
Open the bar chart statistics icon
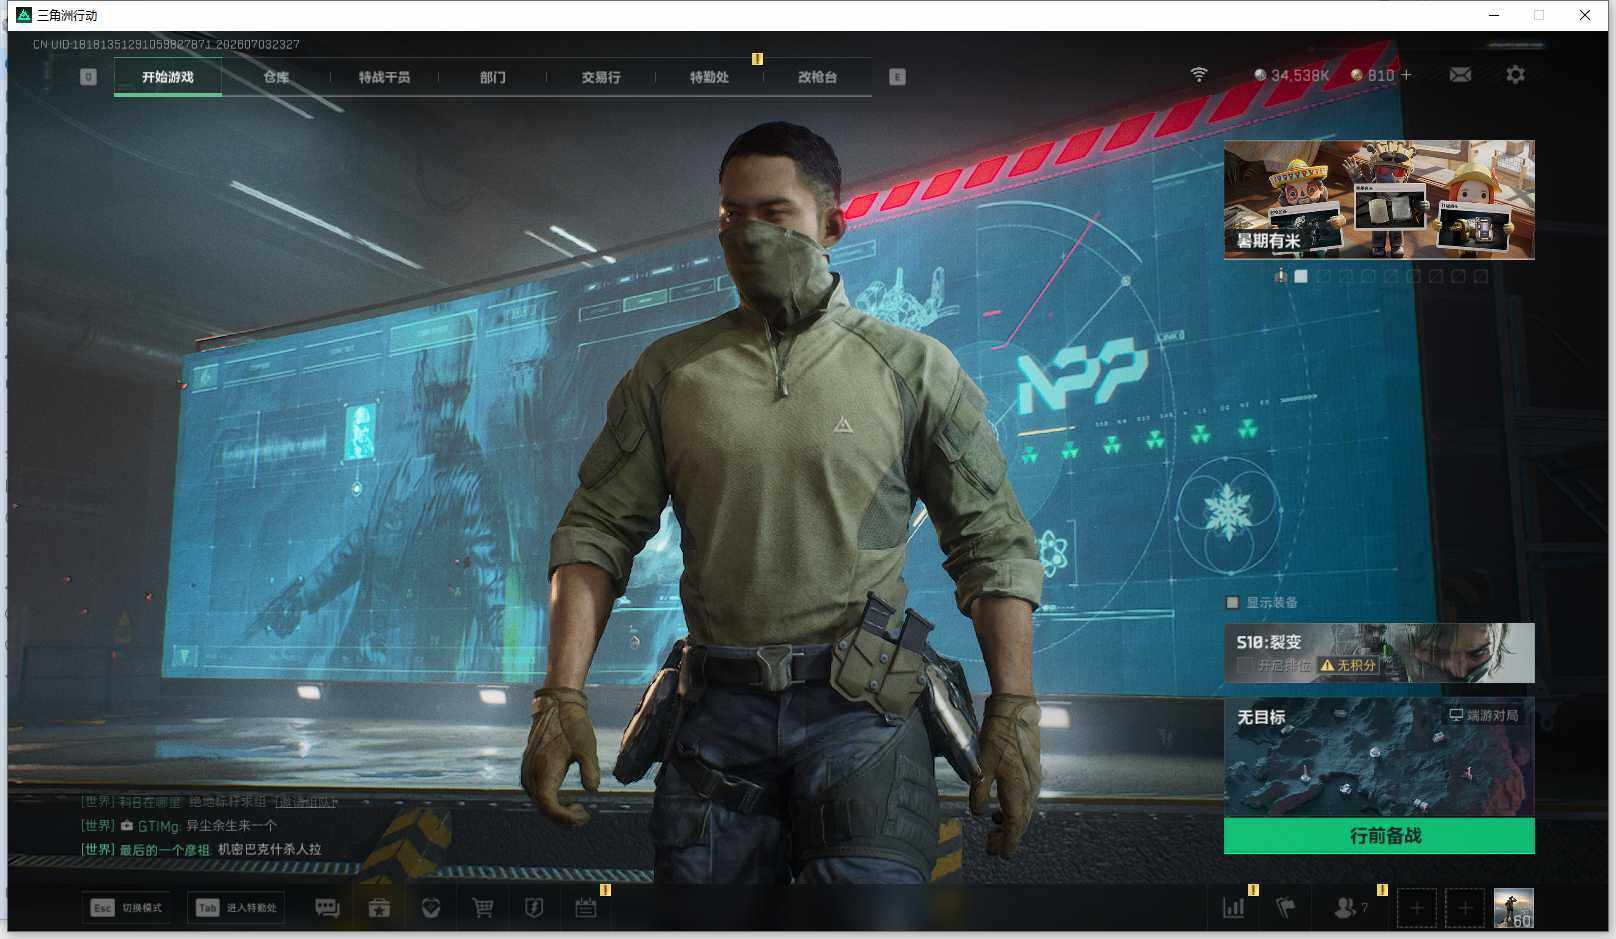1234,908
